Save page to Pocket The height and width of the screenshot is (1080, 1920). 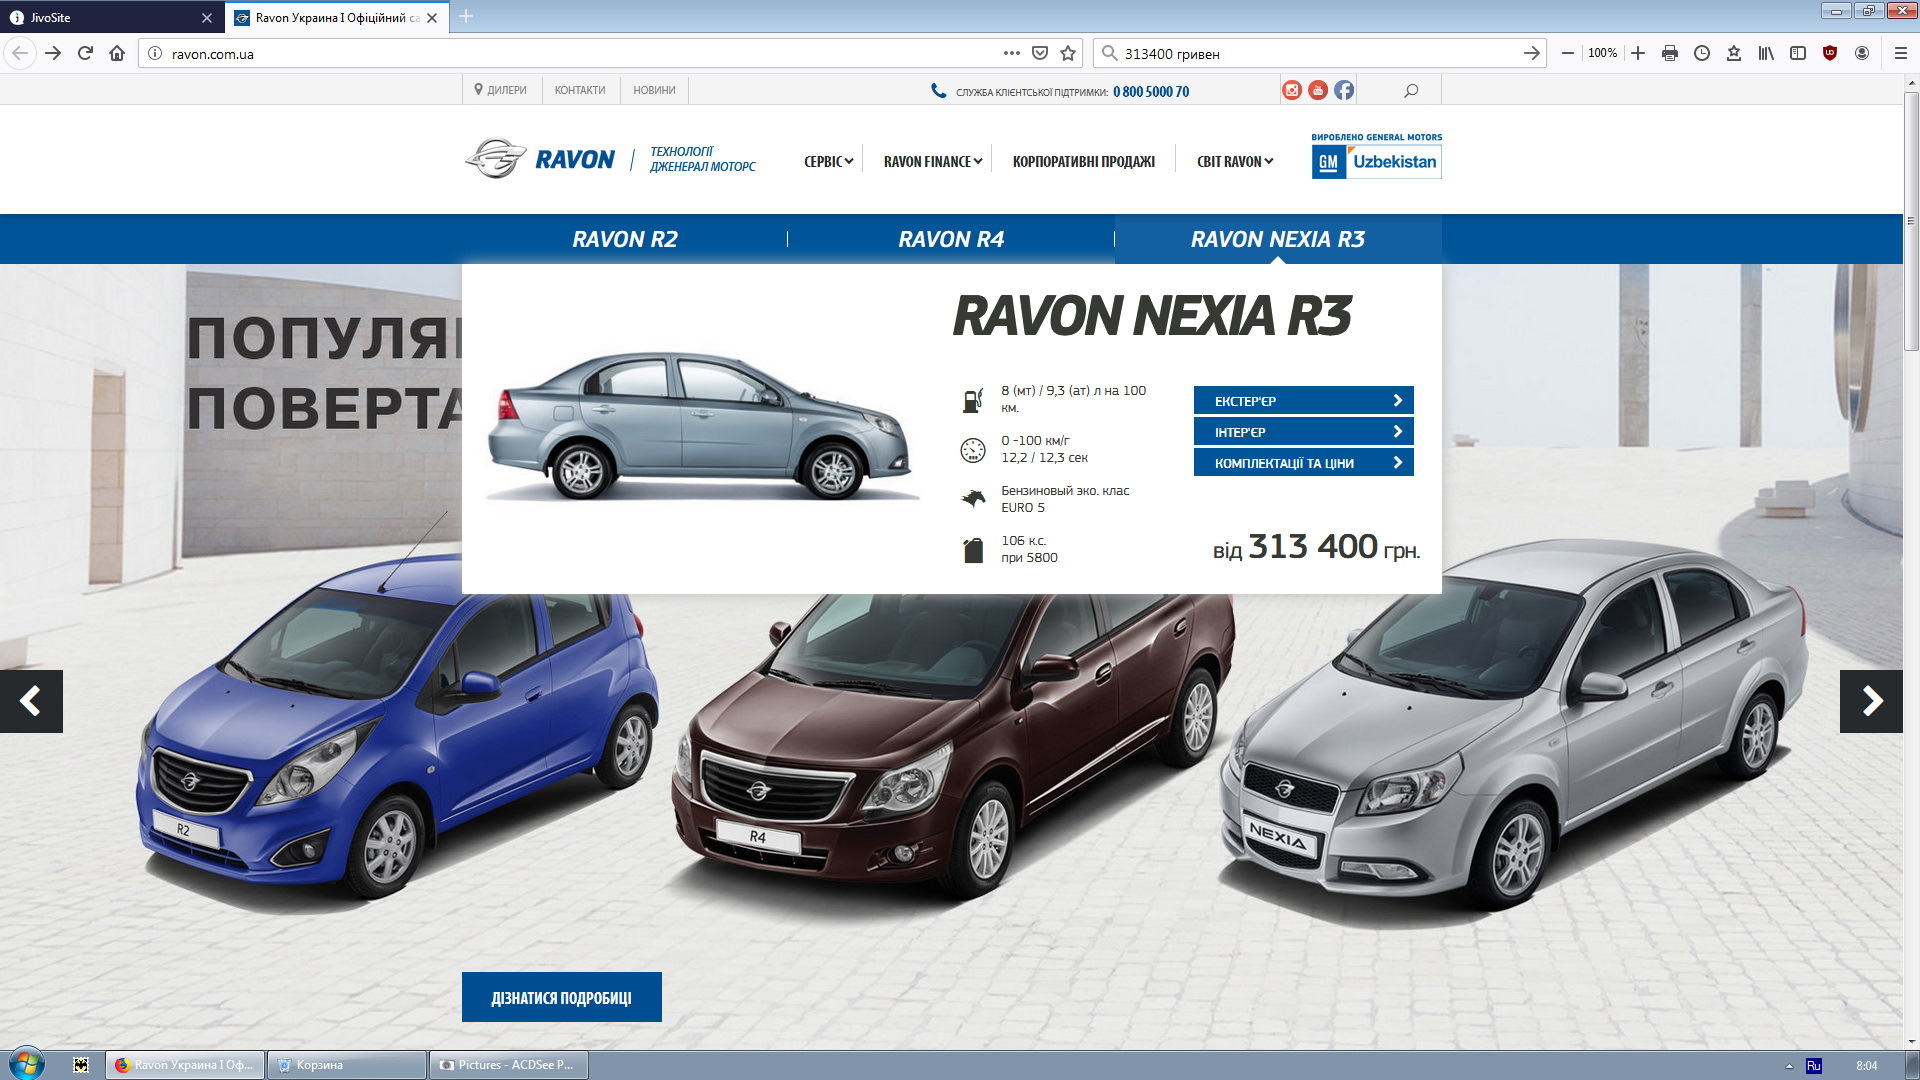[1040, 53]
